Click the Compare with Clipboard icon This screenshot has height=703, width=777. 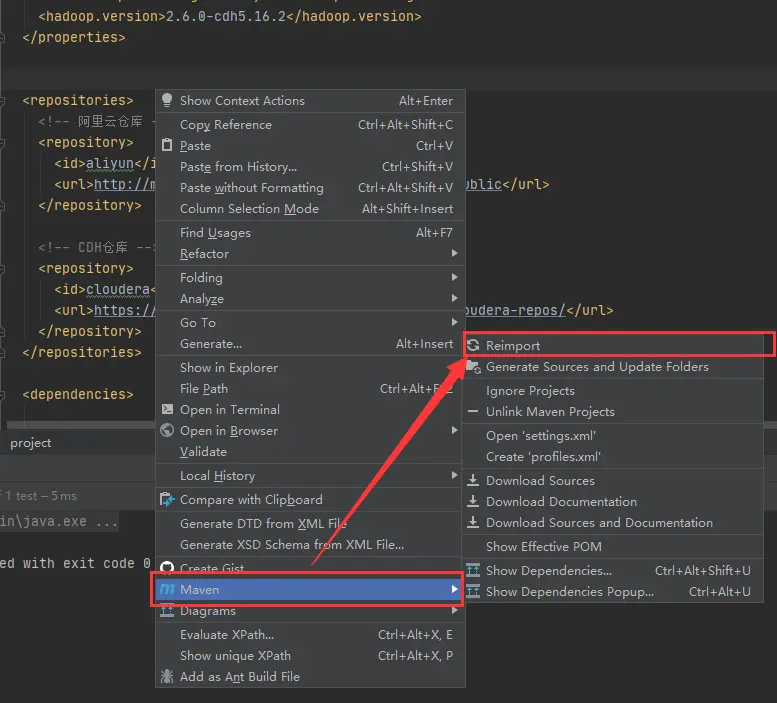pyautogui.click(x=167, y=499)
